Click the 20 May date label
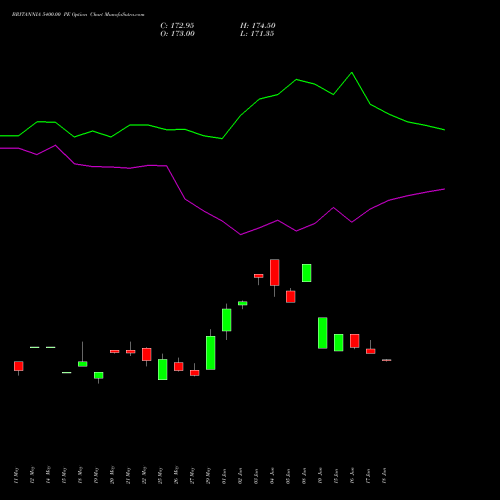The image size is (500, 500). (112, 475)
